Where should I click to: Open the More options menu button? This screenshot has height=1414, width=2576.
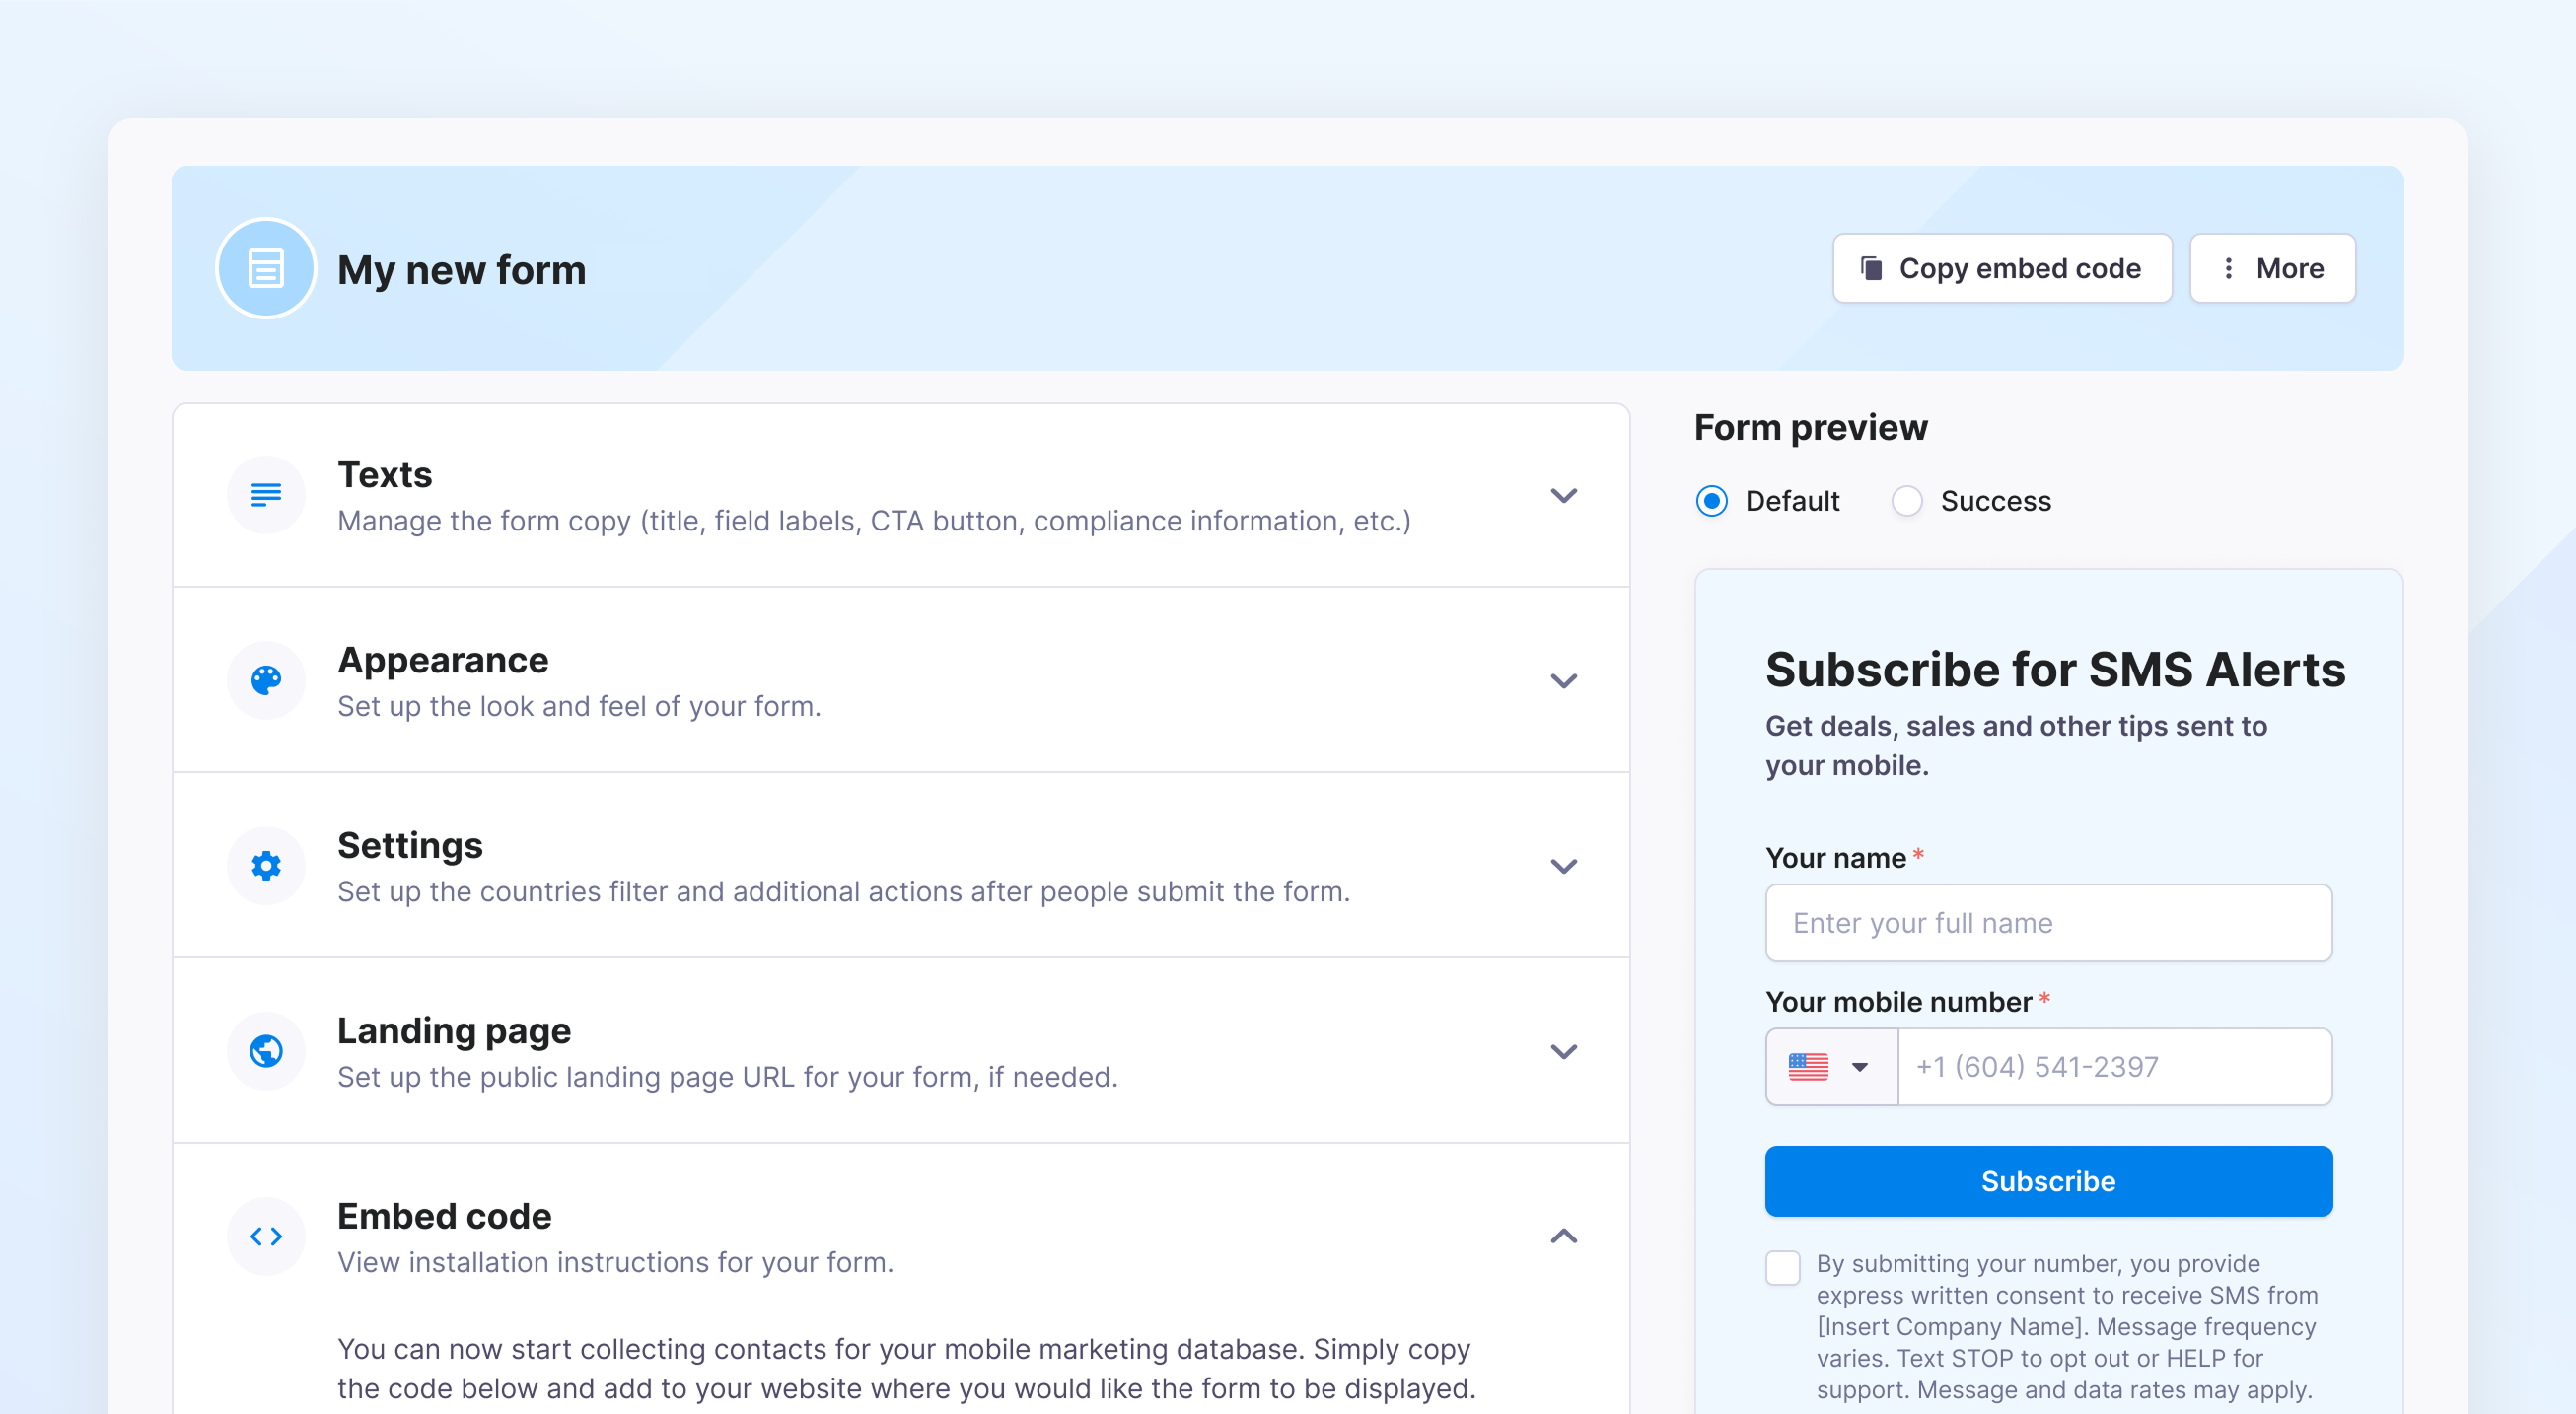(2272, 268)
